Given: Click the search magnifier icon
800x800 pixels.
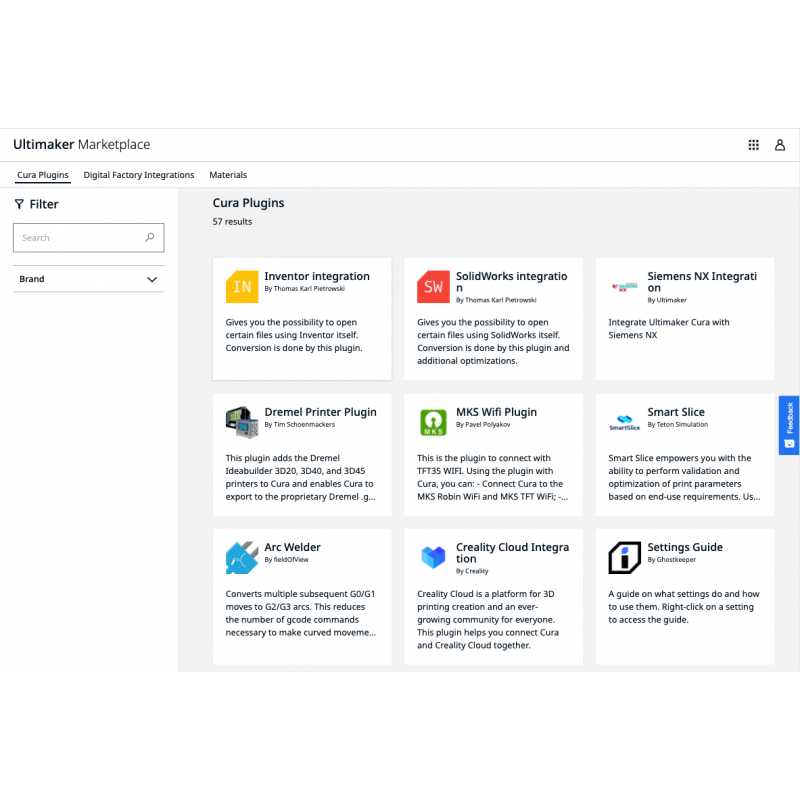Looking at the screenshot, I should click(x=150, y=238).
